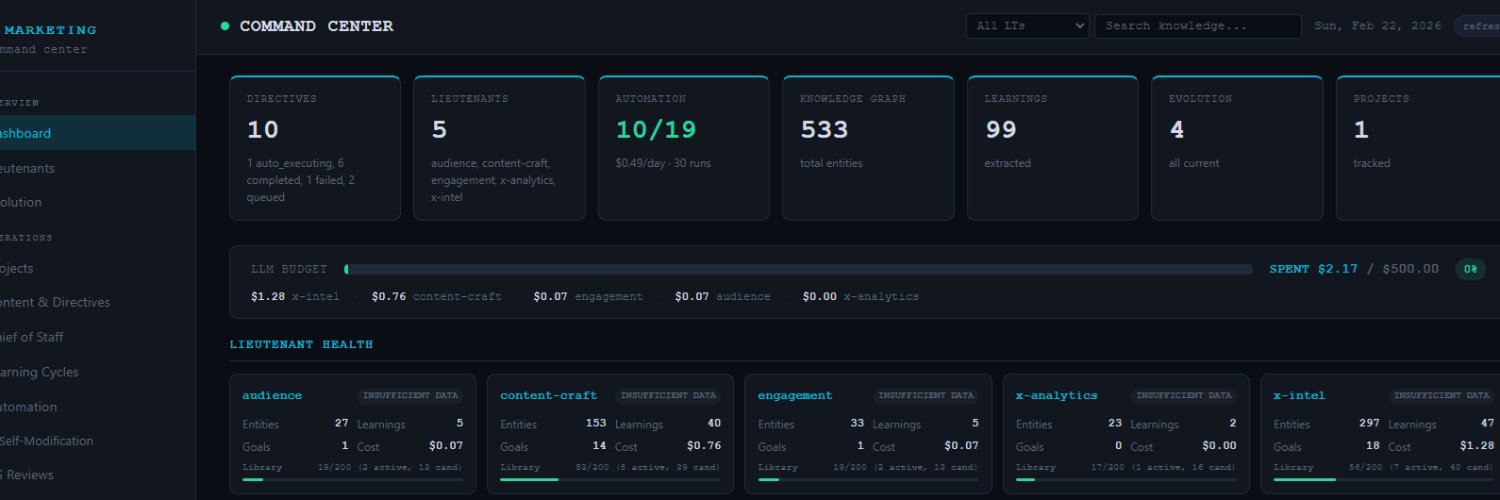Click the $0.76 content-craft budget entry

(436, 296)
